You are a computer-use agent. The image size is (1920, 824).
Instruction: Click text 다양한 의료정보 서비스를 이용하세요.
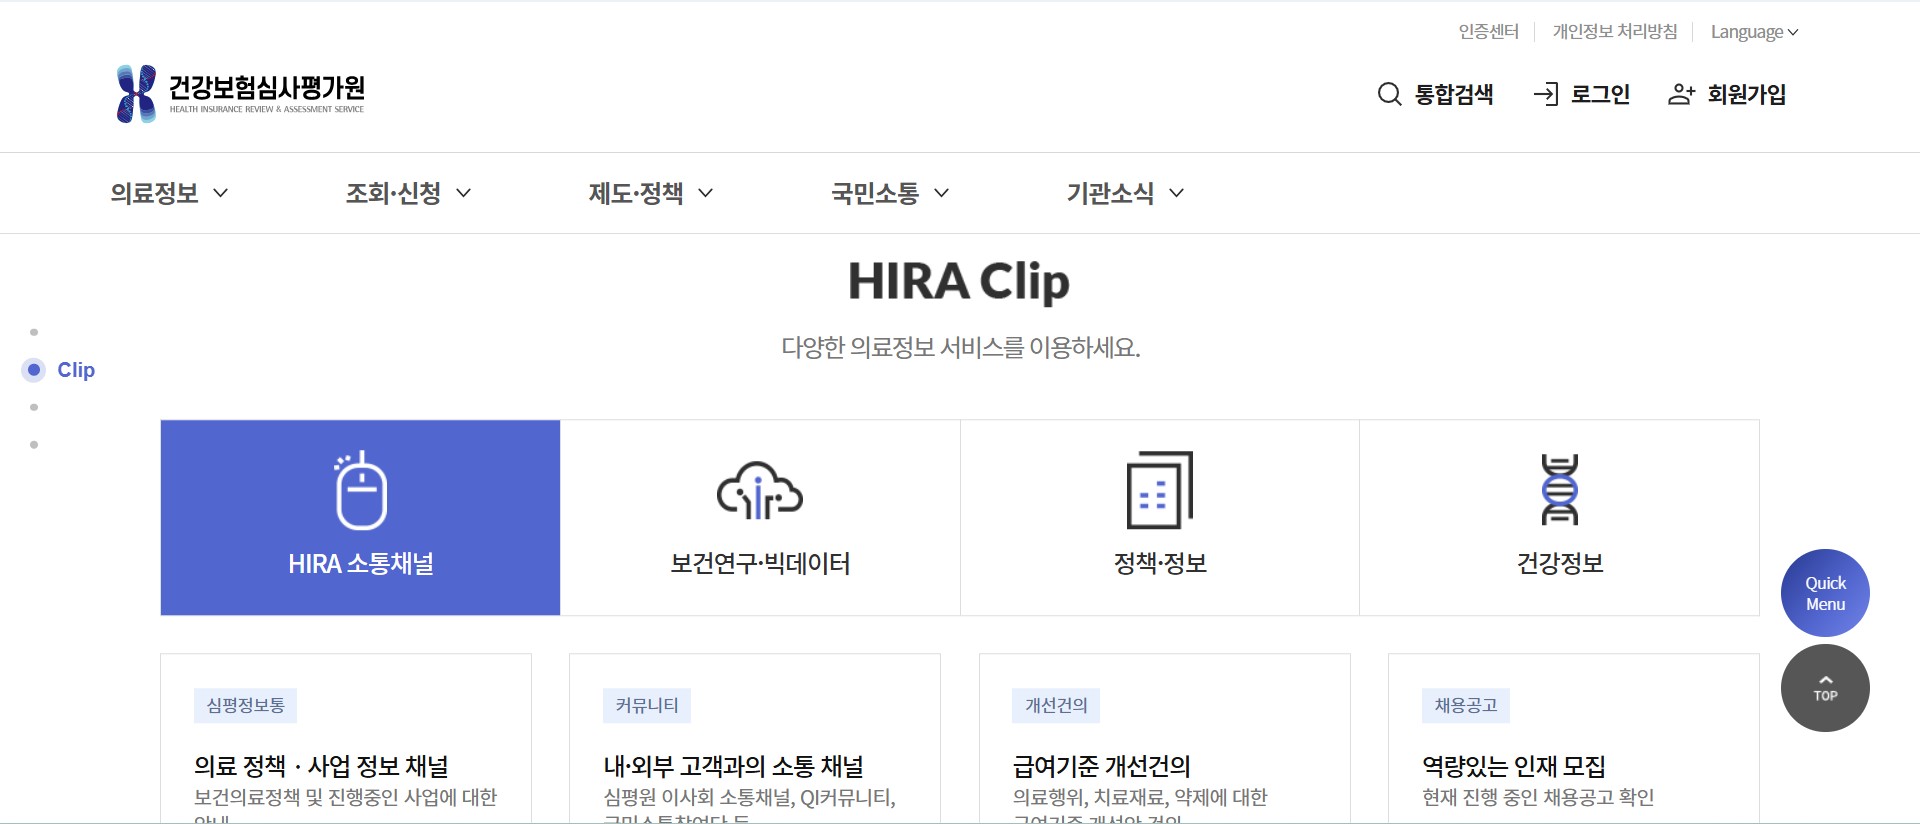point(960,348)
